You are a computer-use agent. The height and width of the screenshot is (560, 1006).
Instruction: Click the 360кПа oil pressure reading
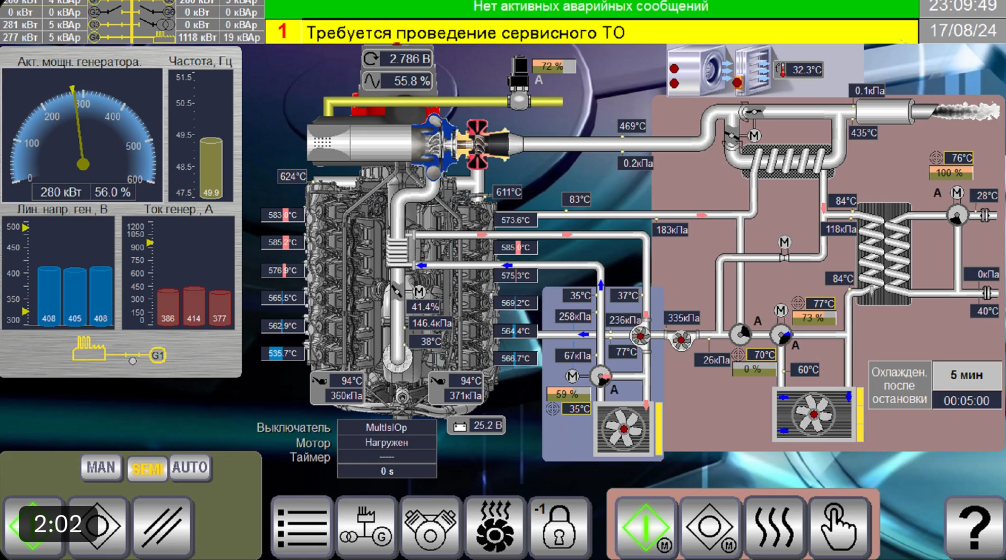[346, 396]
